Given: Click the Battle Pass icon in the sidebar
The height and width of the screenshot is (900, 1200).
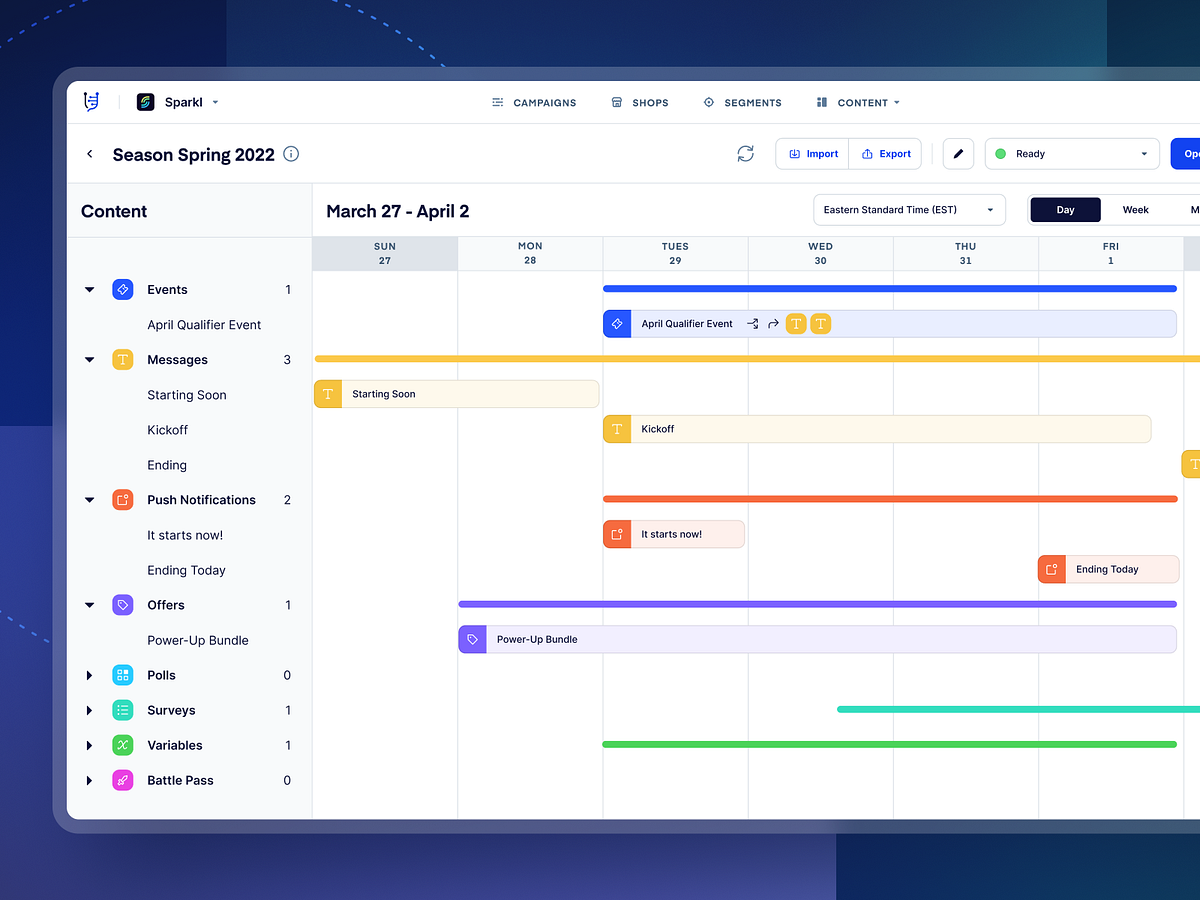Looking at the screenshot, I should point(122,780).
